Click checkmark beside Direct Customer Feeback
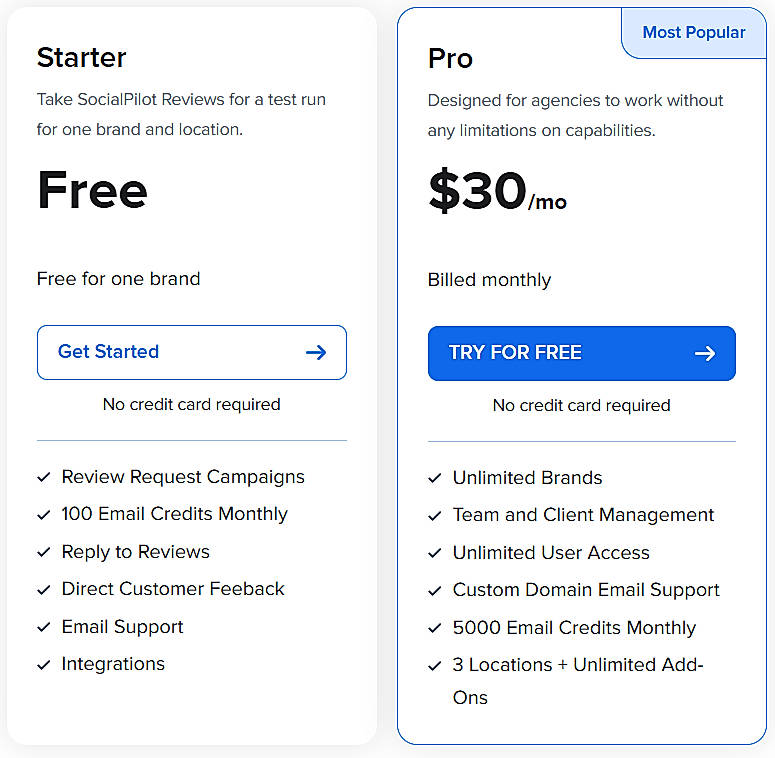 click(44, 590)
